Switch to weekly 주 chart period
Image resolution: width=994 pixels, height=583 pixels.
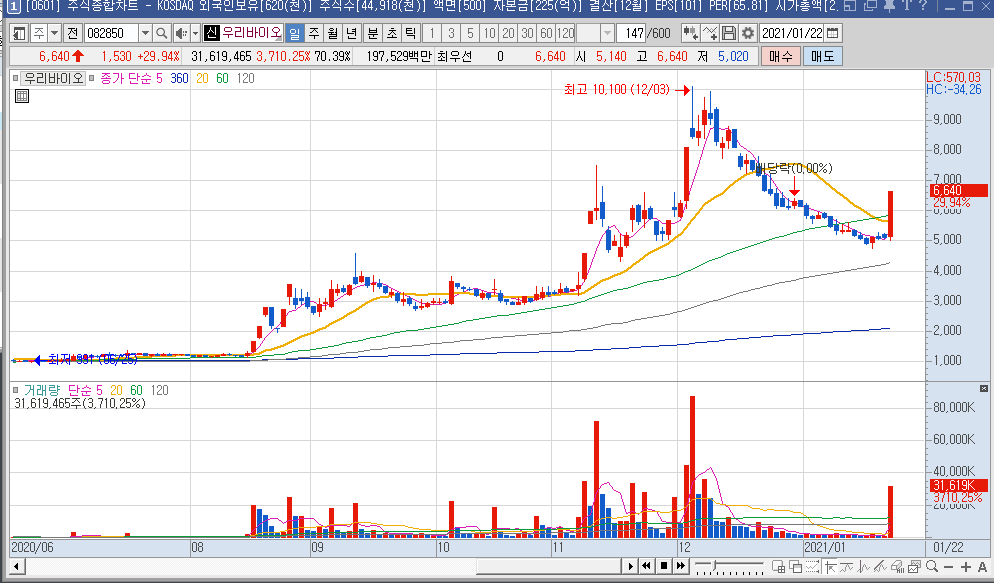[314, 33]
